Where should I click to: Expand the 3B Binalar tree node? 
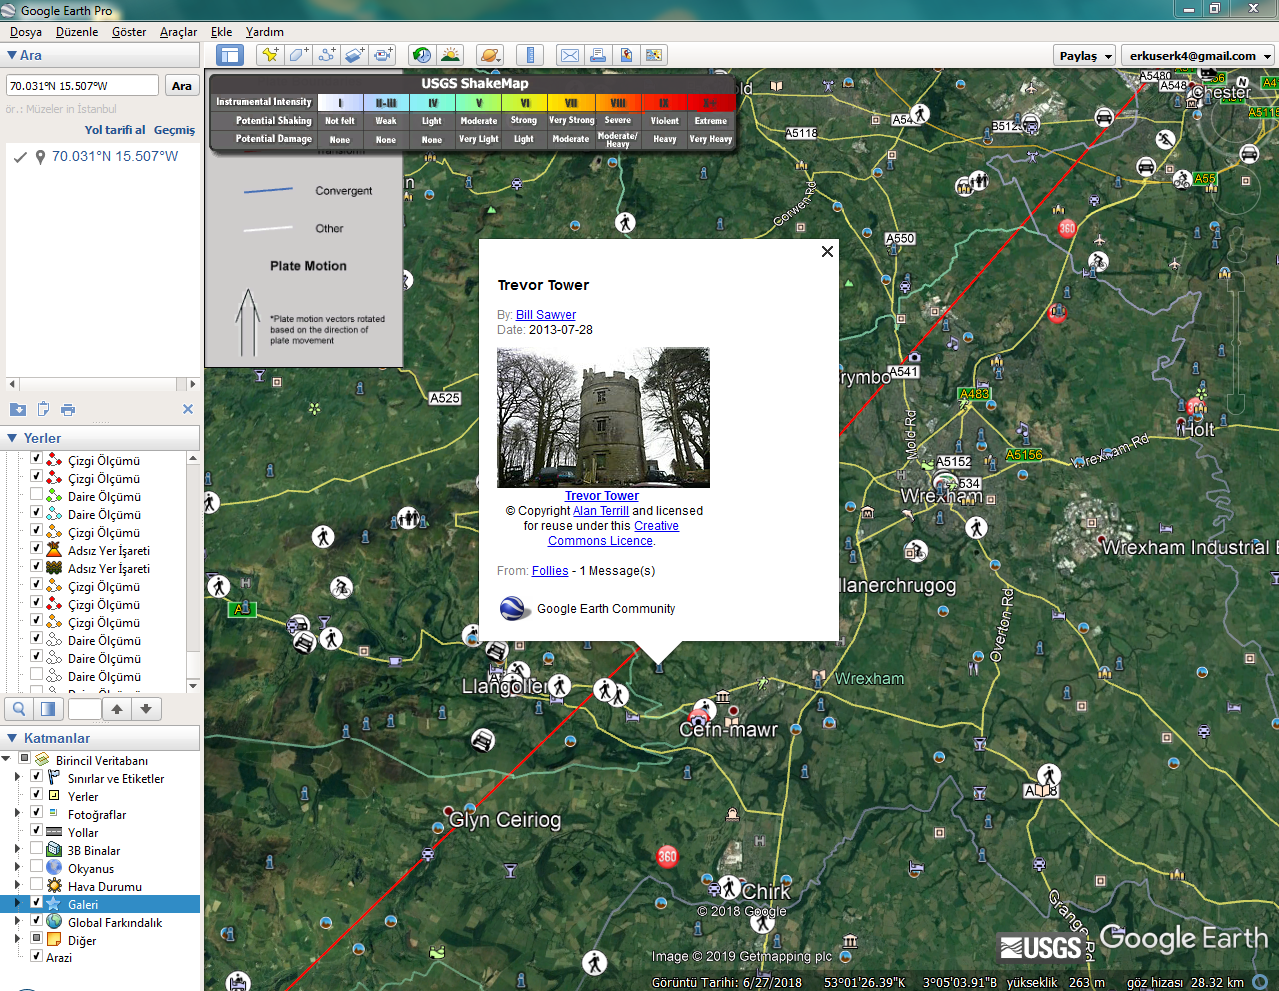coord(17,849)
